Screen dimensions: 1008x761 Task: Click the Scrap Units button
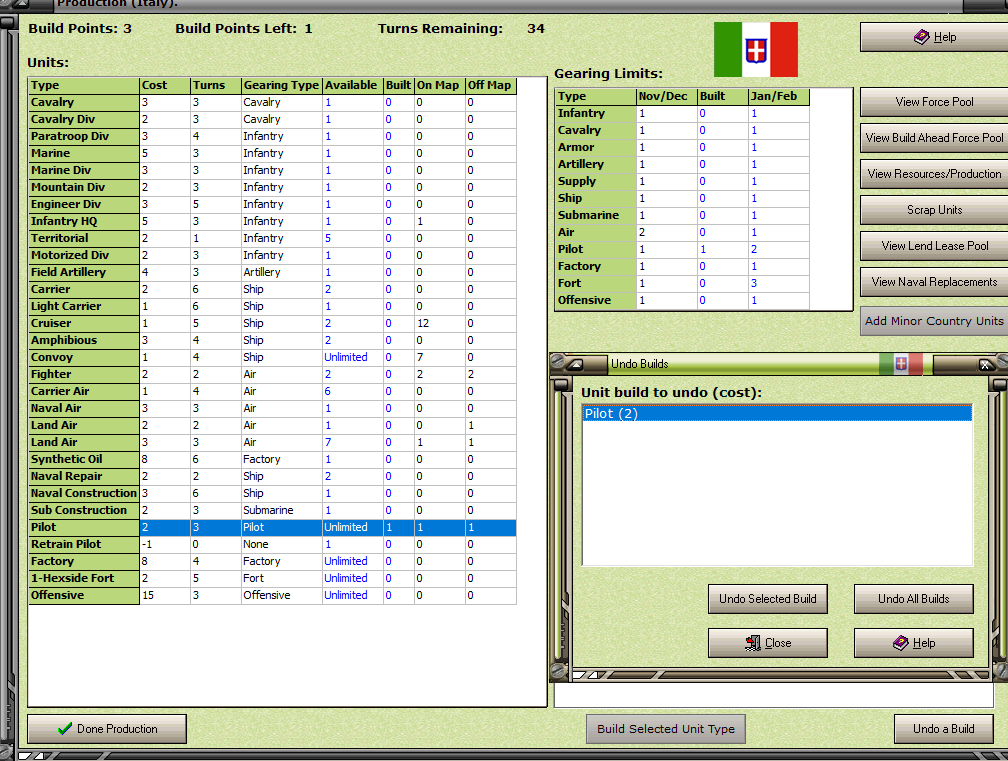(933, 209)
